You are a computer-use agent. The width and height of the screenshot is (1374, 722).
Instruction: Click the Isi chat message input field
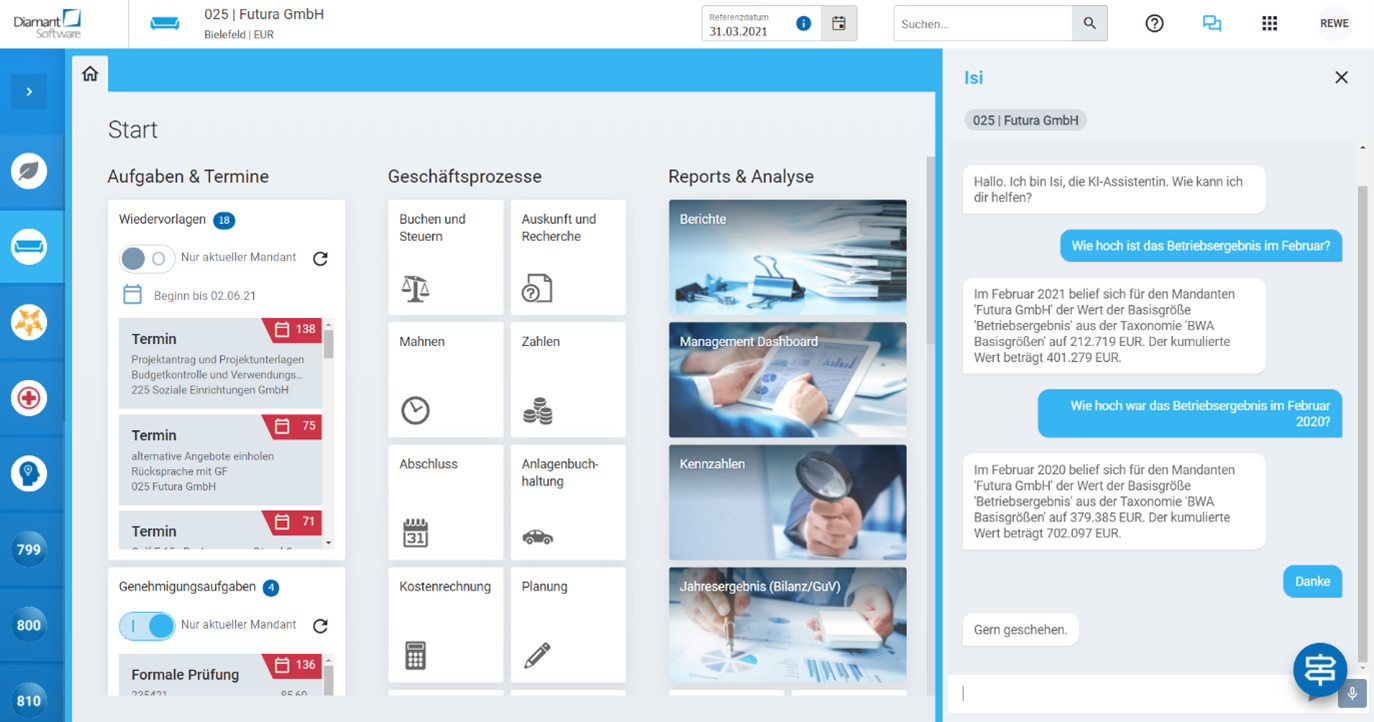coord(1120,693)
